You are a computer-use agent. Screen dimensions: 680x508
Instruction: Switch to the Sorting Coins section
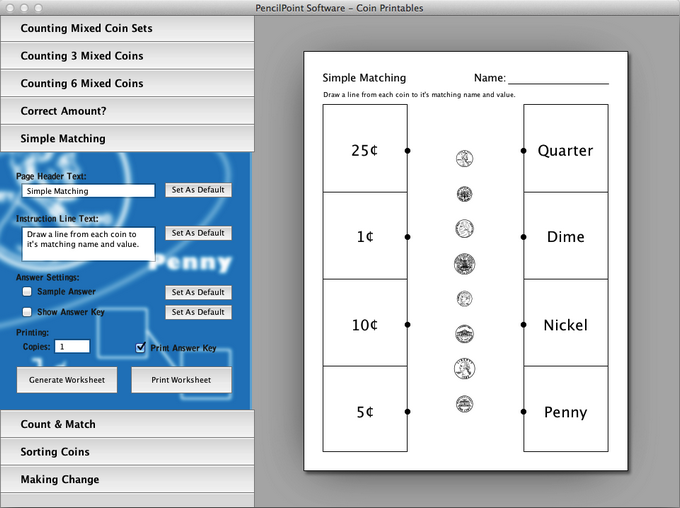[x=127, y=452]
